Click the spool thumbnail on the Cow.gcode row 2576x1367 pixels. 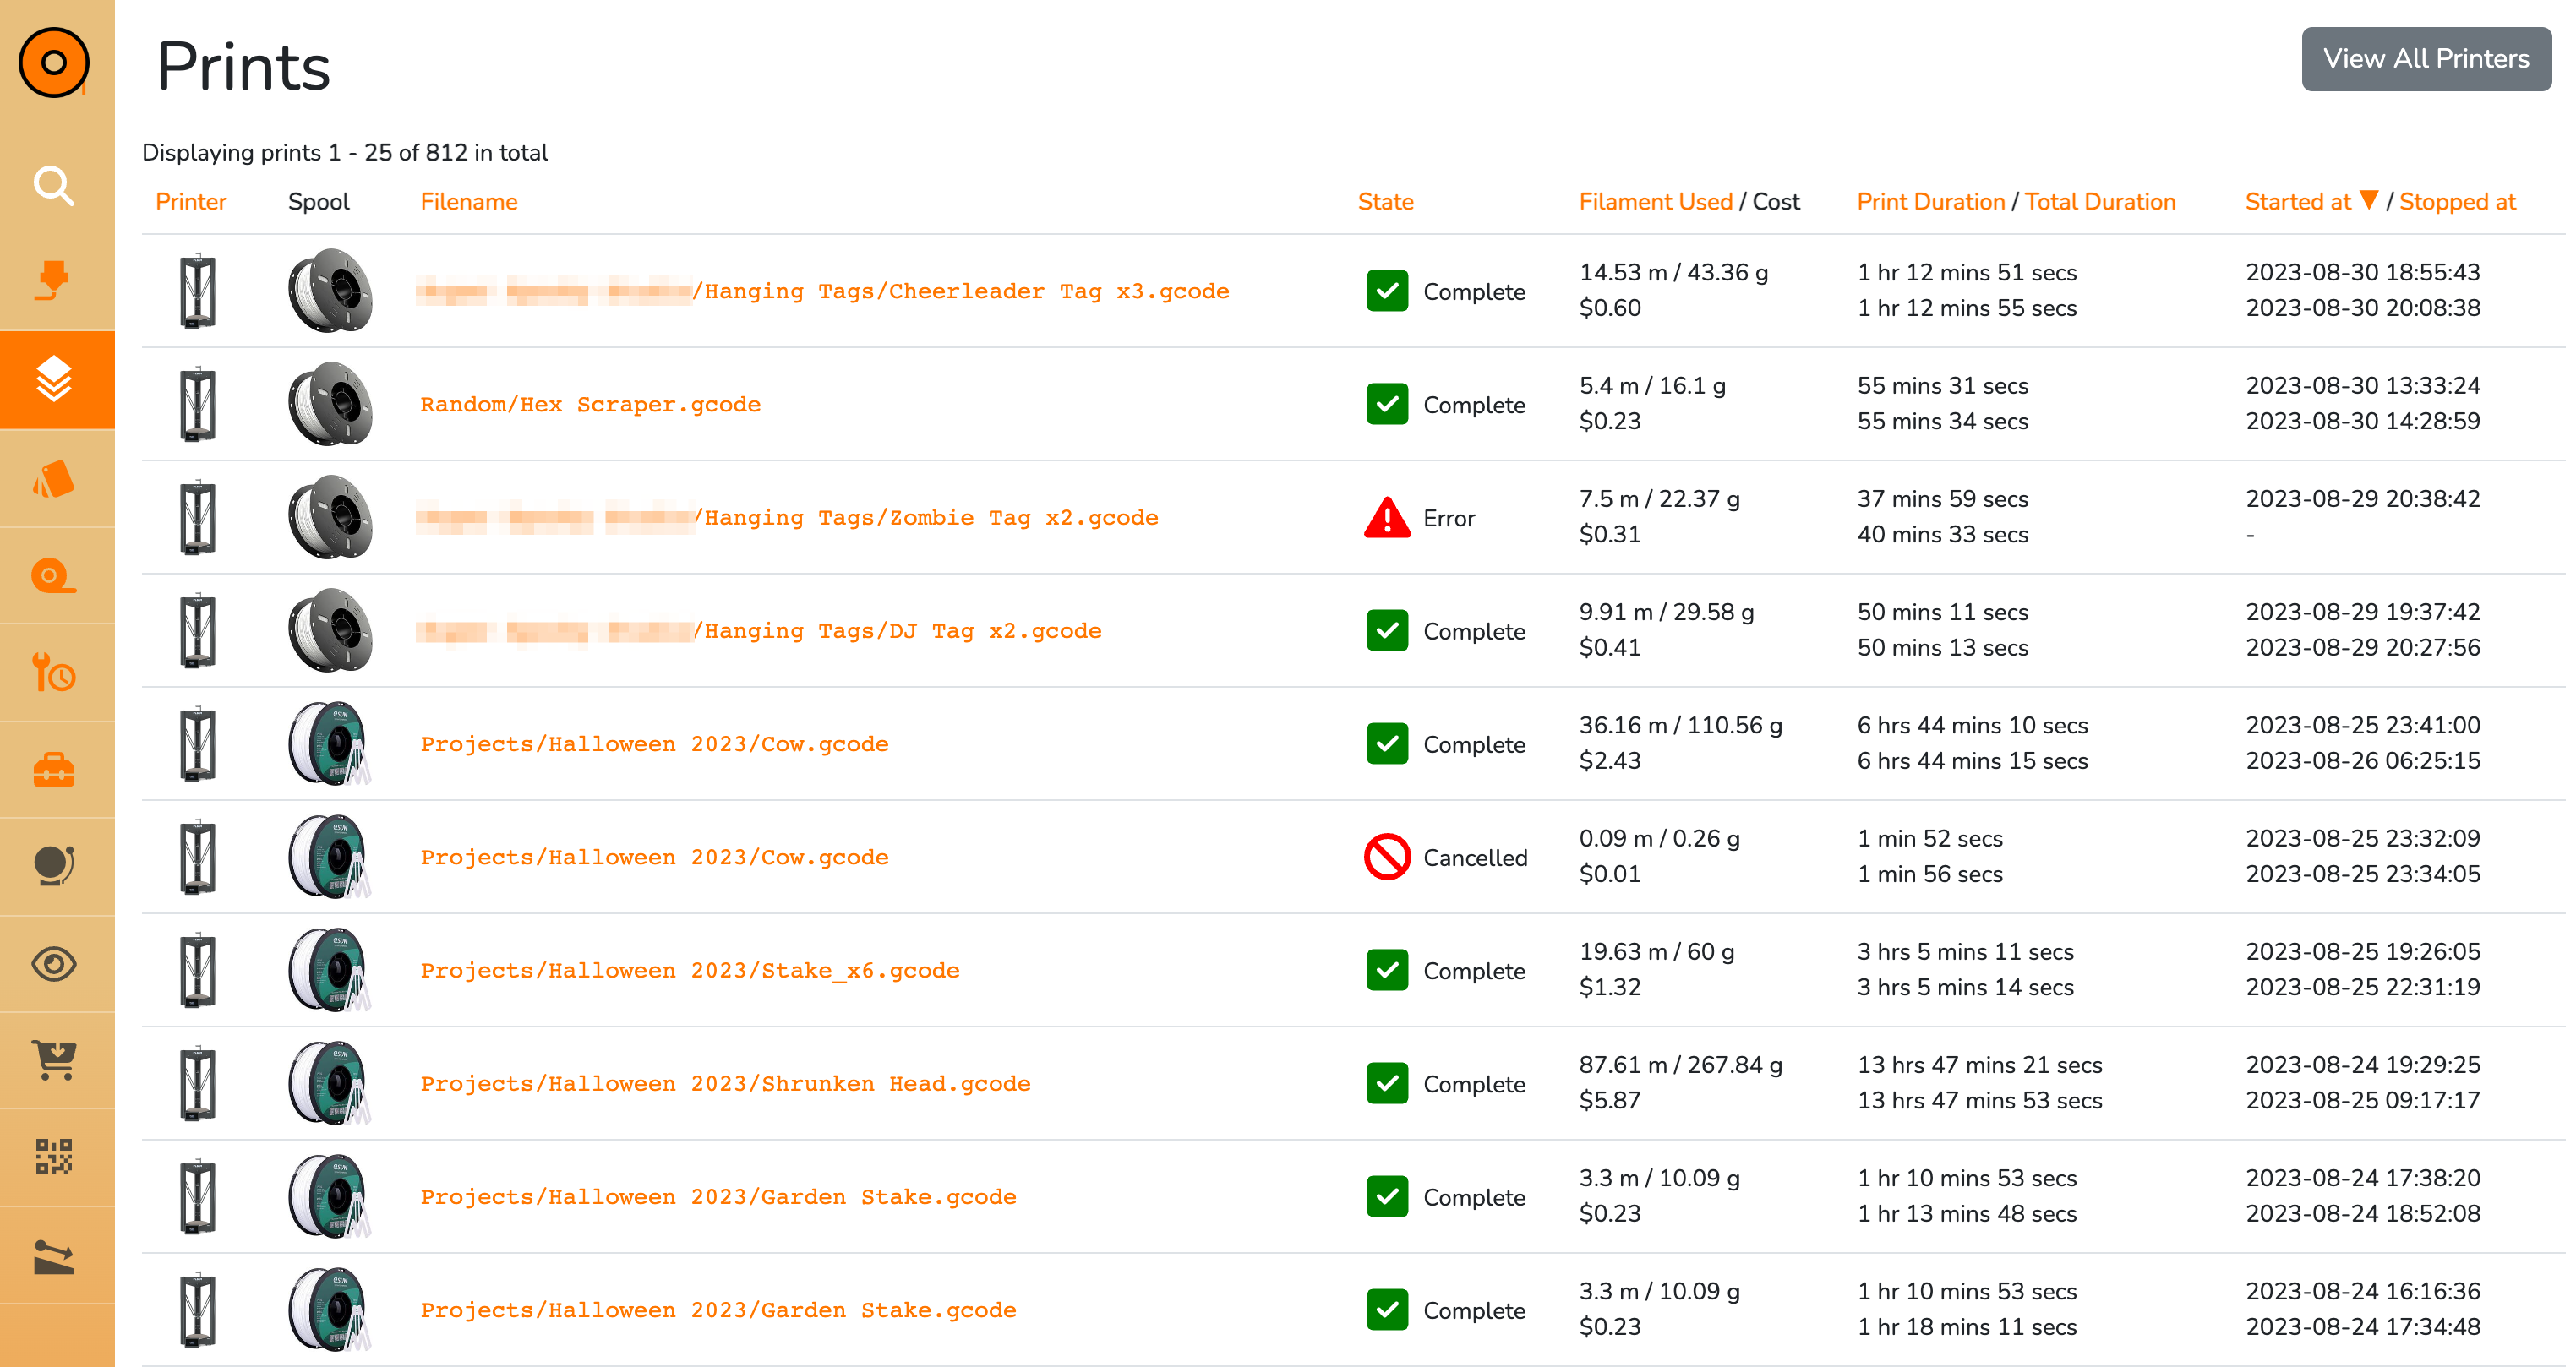330,744
